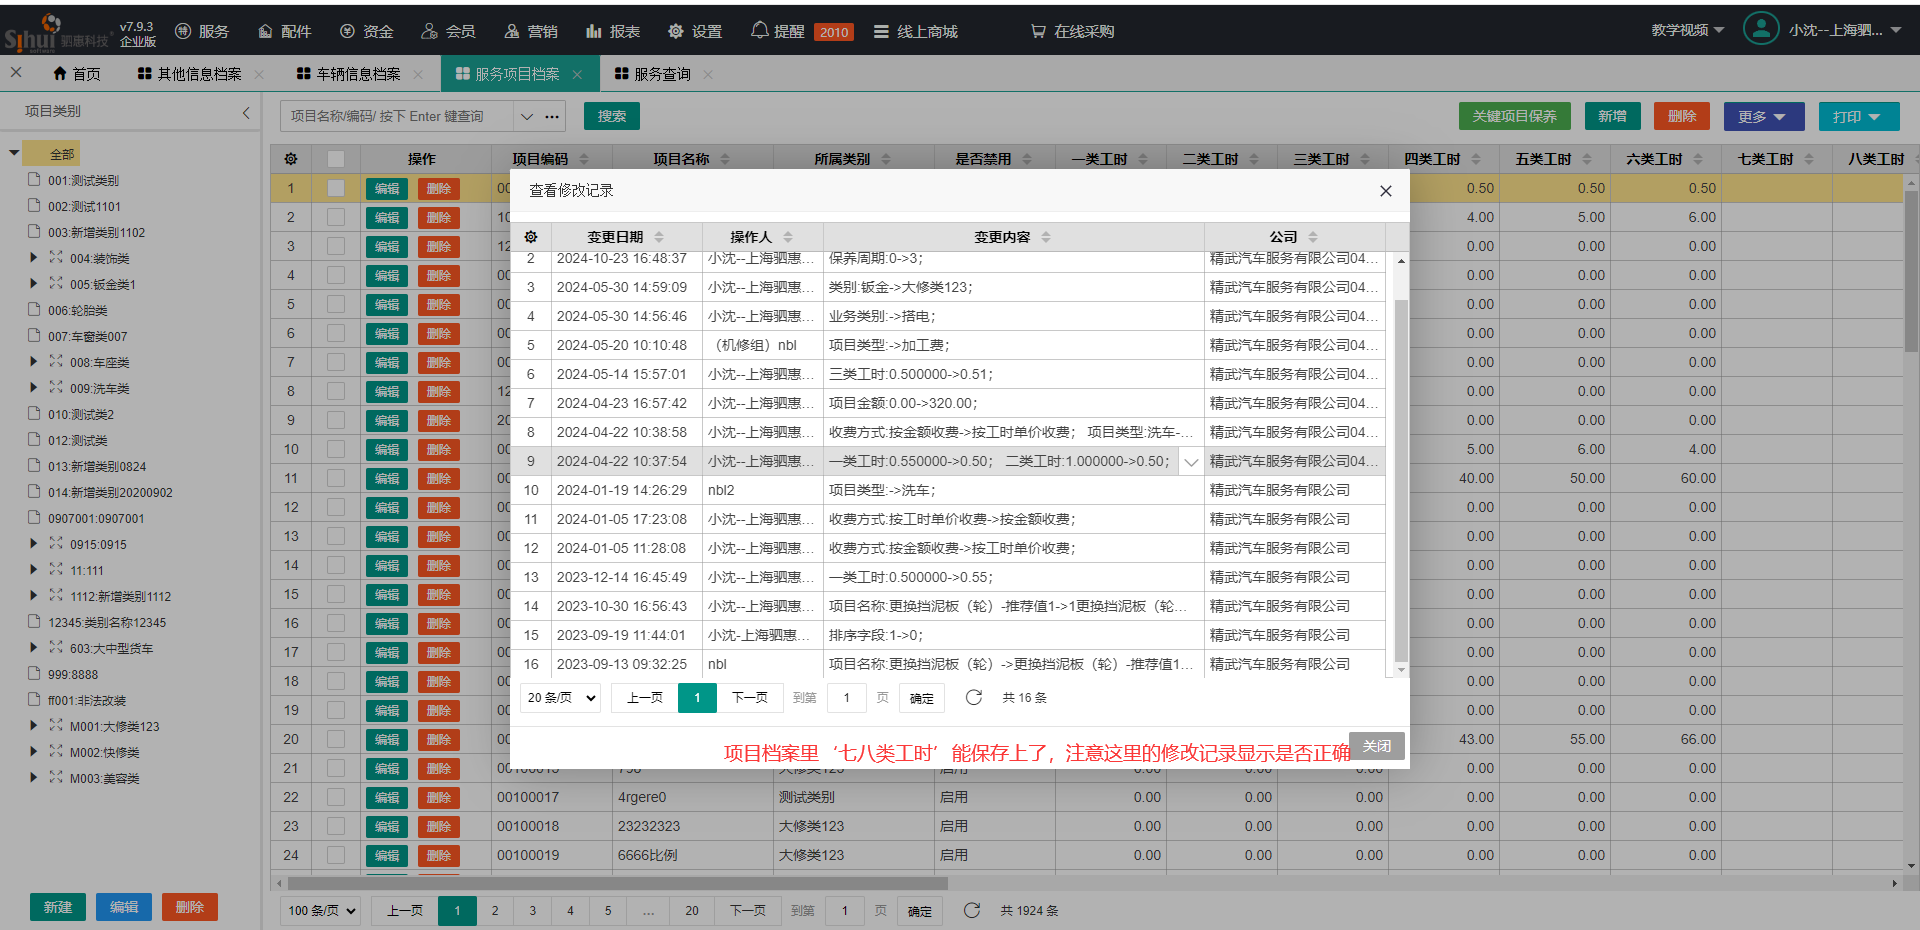The height and width of the screenshot is (930, 1920).
Task: Click the gear icon in records dialog header
Action: (531, 237)
